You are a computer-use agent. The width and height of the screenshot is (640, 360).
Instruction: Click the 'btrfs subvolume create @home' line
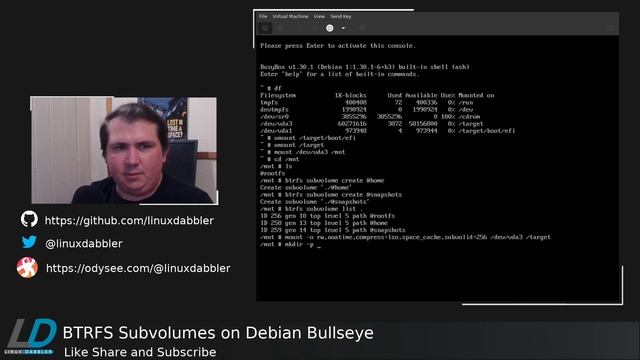click(322, 180)
